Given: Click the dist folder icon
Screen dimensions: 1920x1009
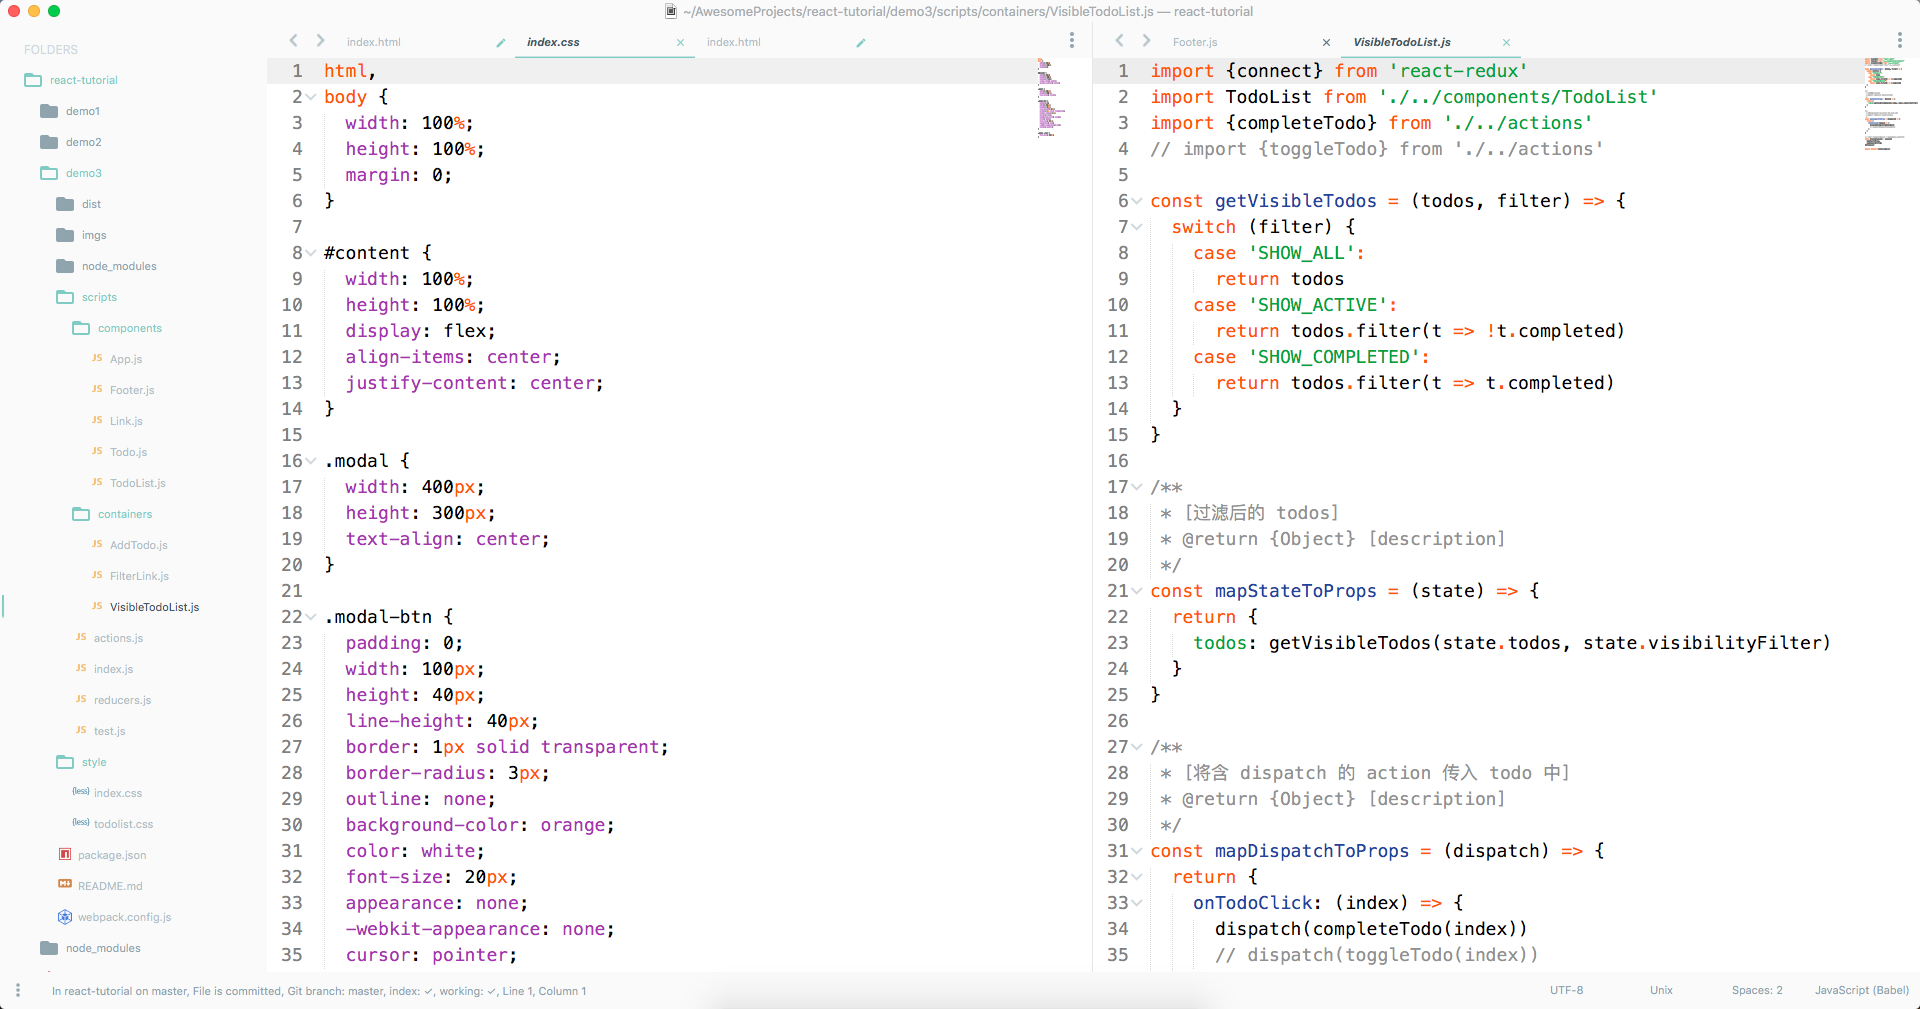Looking at the screenshot, I should [x=65, y=204].
